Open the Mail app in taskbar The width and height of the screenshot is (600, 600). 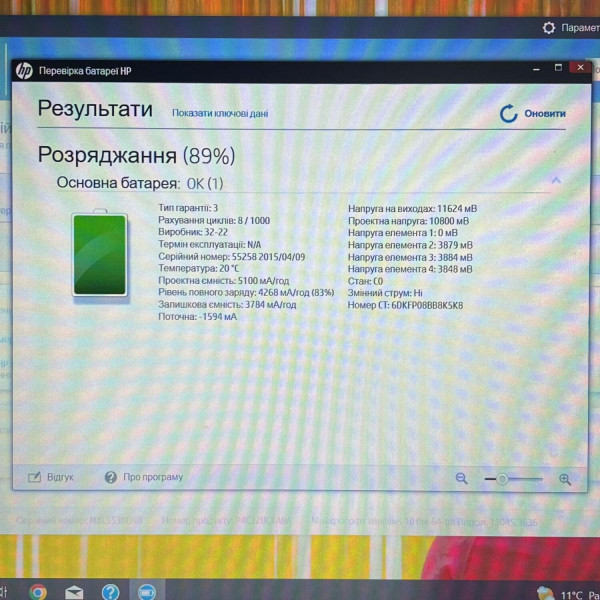[x=74, y=593]
